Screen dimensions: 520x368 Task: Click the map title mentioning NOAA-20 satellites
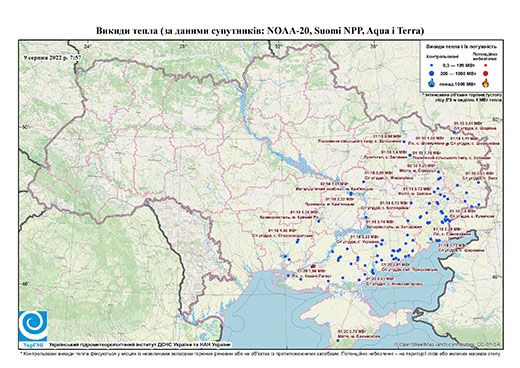pos(260,31)
